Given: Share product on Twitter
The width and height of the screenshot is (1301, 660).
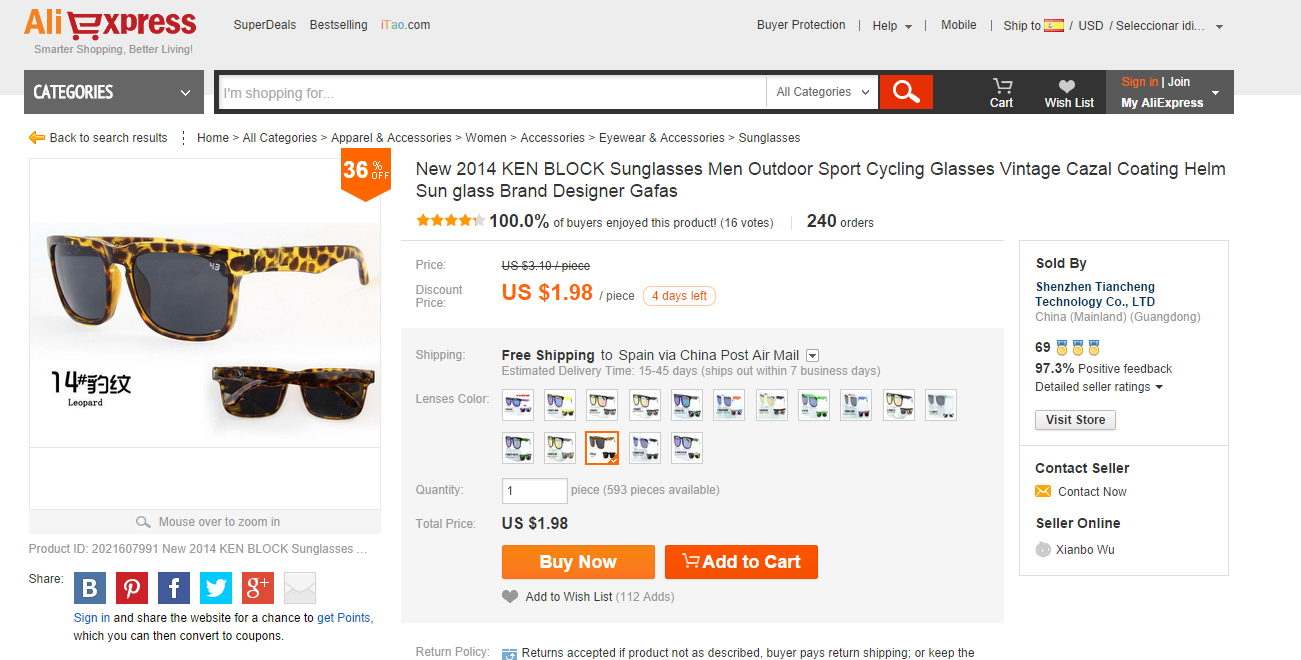Looking at the screenshot, I should click(216, 588).
